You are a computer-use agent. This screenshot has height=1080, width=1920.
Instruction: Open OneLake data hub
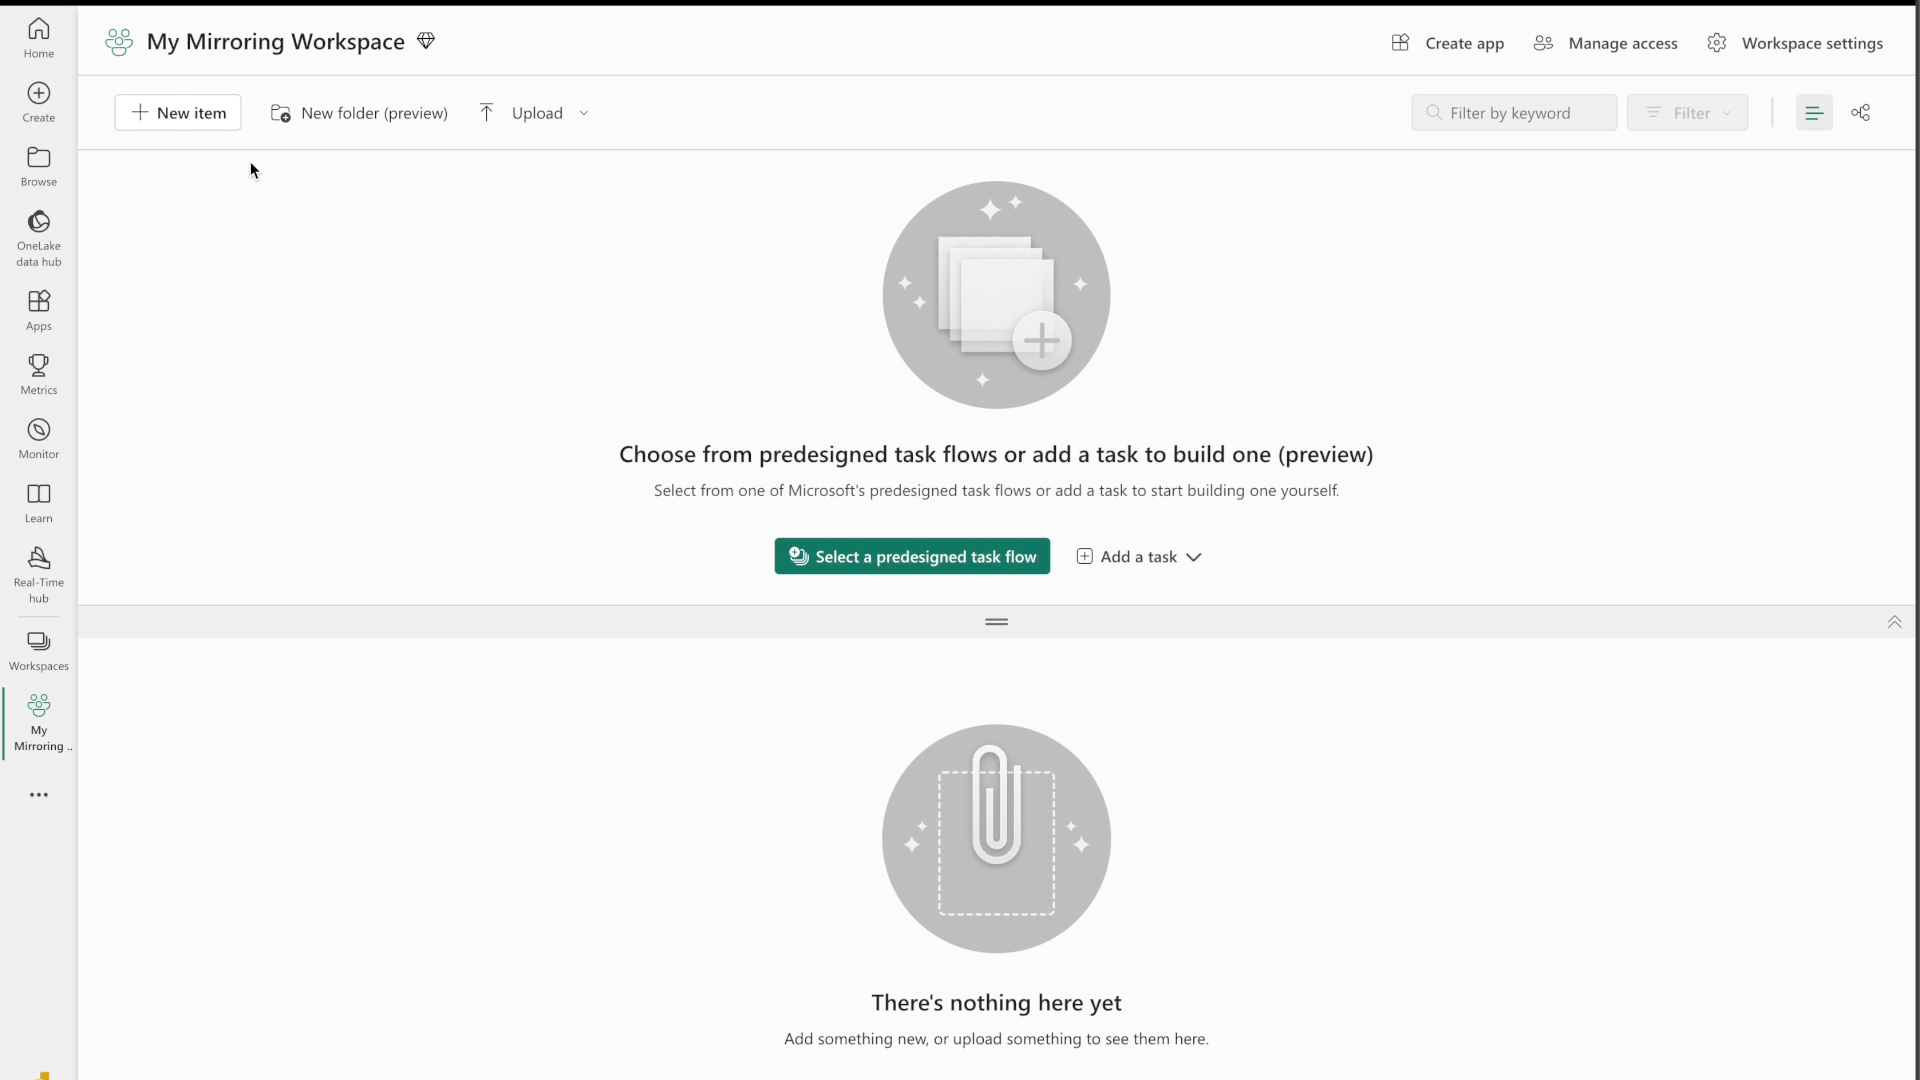pyautogui.click(x=39, y=239)
